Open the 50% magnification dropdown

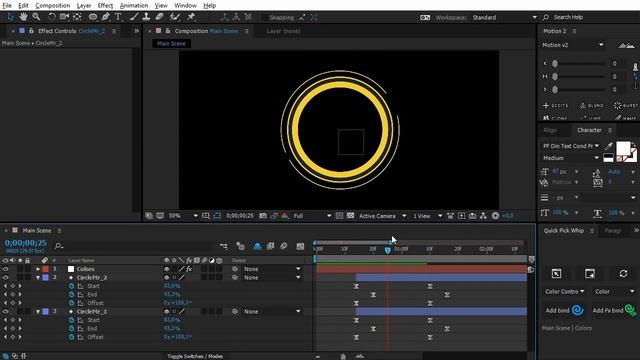[x=182, y=216]
